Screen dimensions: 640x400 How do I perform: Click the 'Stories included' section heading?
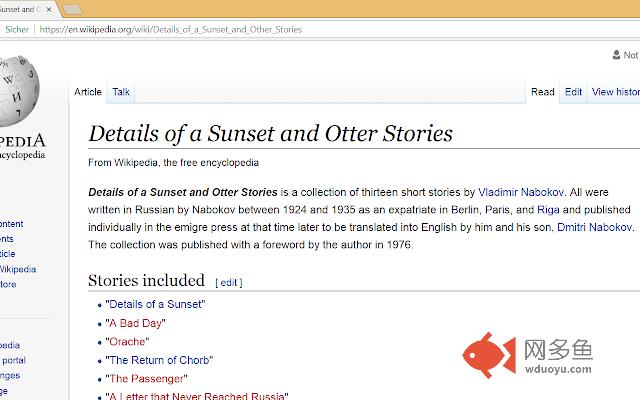click(x=147, y=281)
